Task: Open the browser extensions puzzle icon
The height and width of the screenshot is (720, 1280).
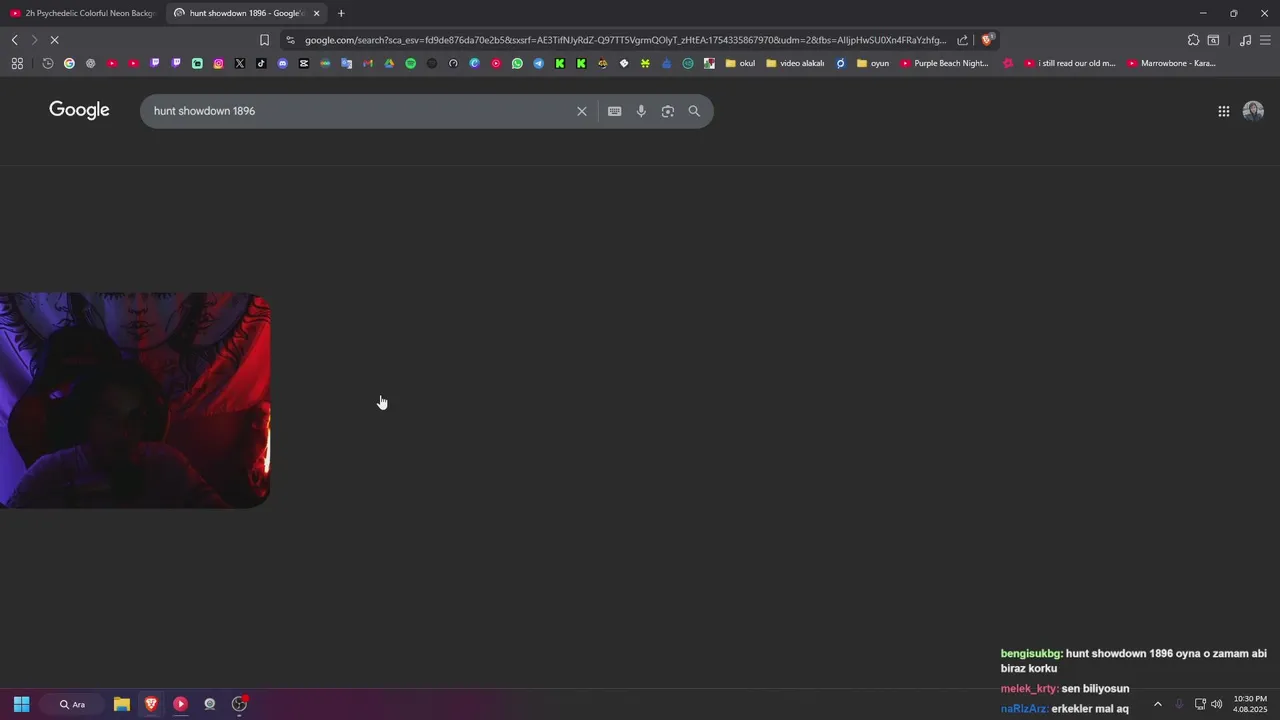Action: [1193, 40]
